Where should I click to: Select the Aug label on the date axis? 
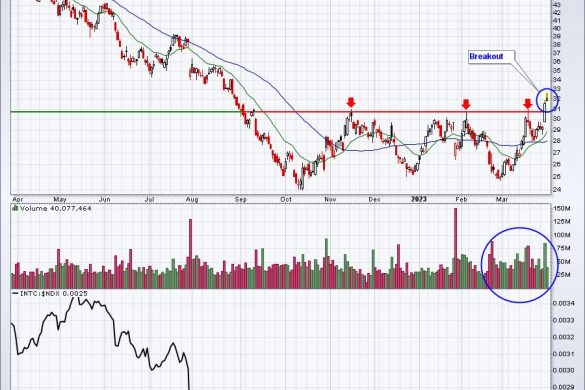(192, 200)
